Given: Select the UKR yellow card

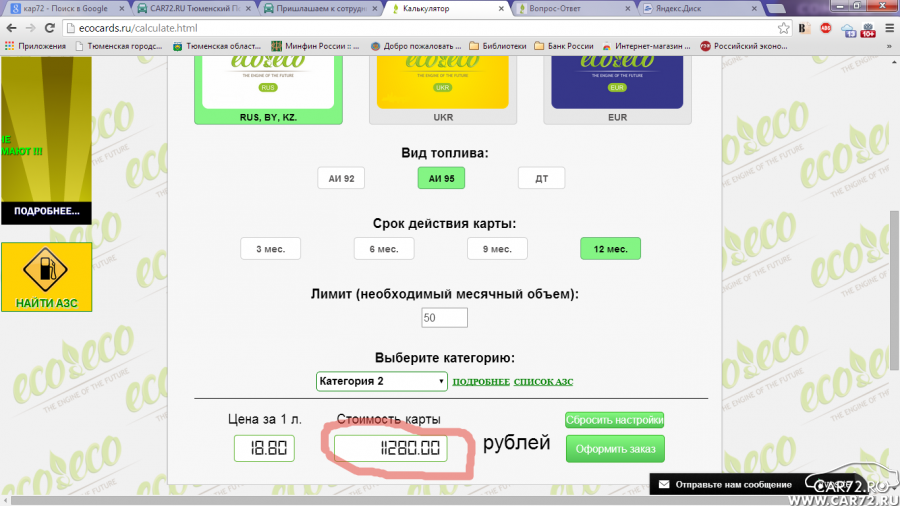Looking at the screenshot, I should [x=443, y=91].
